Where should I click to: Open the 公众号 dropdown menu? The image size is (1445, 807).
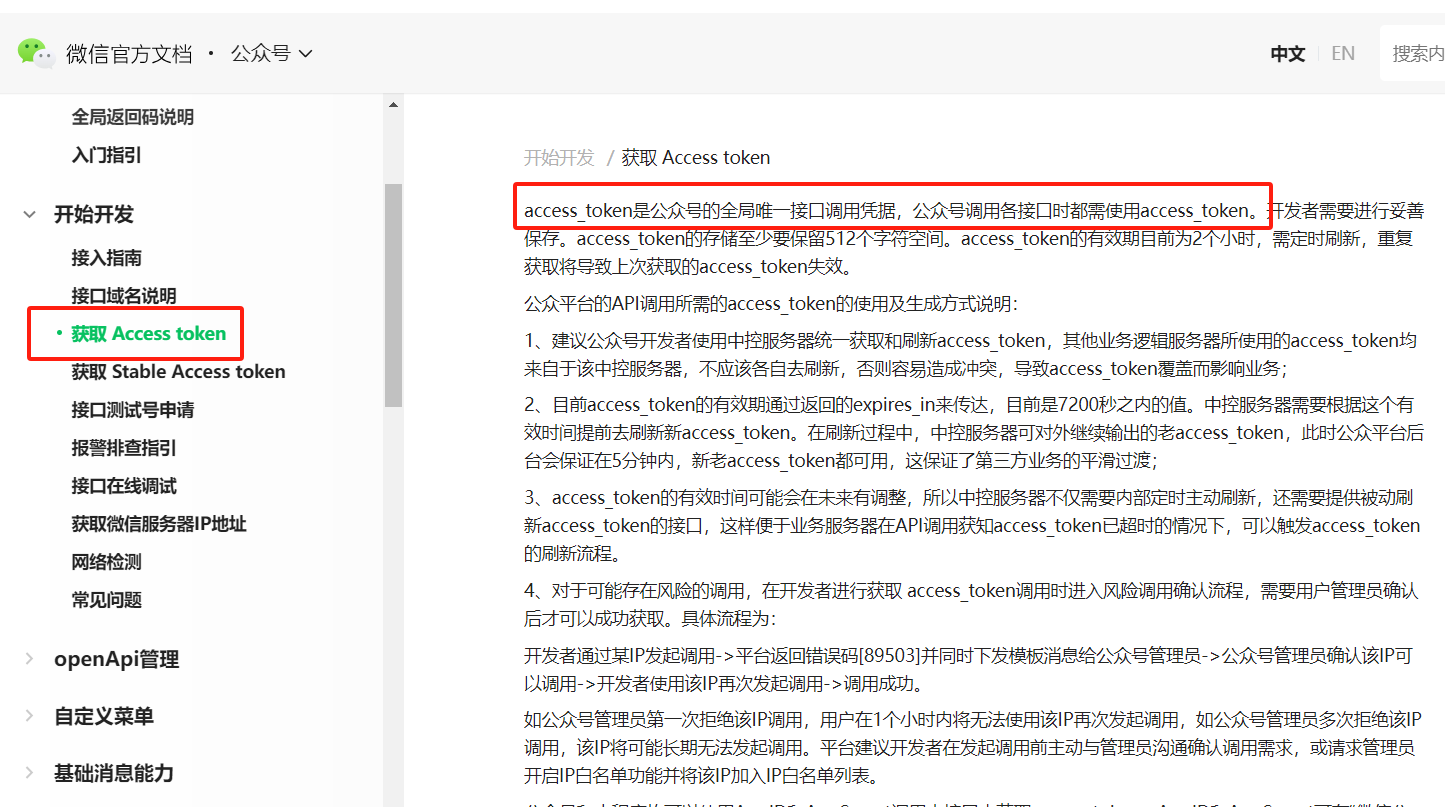click(271, 53)
